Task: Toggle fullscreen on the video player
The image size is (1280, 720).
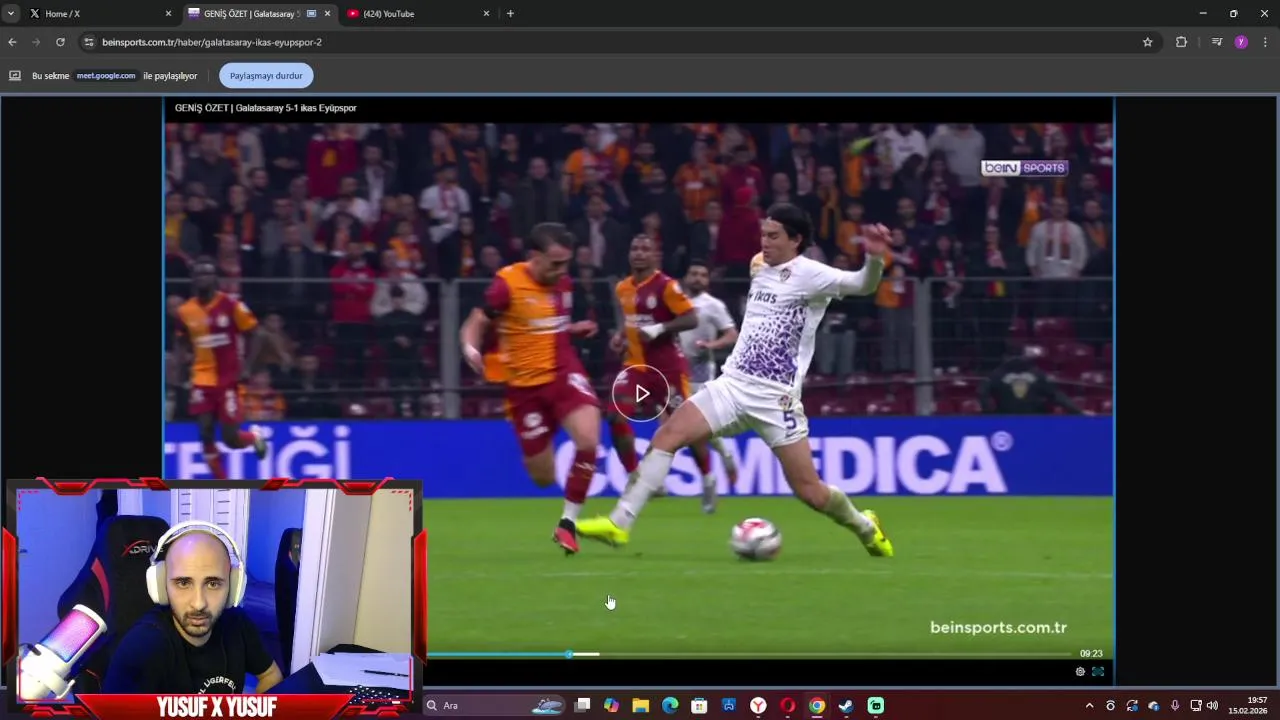Action: click(1098, 672)
